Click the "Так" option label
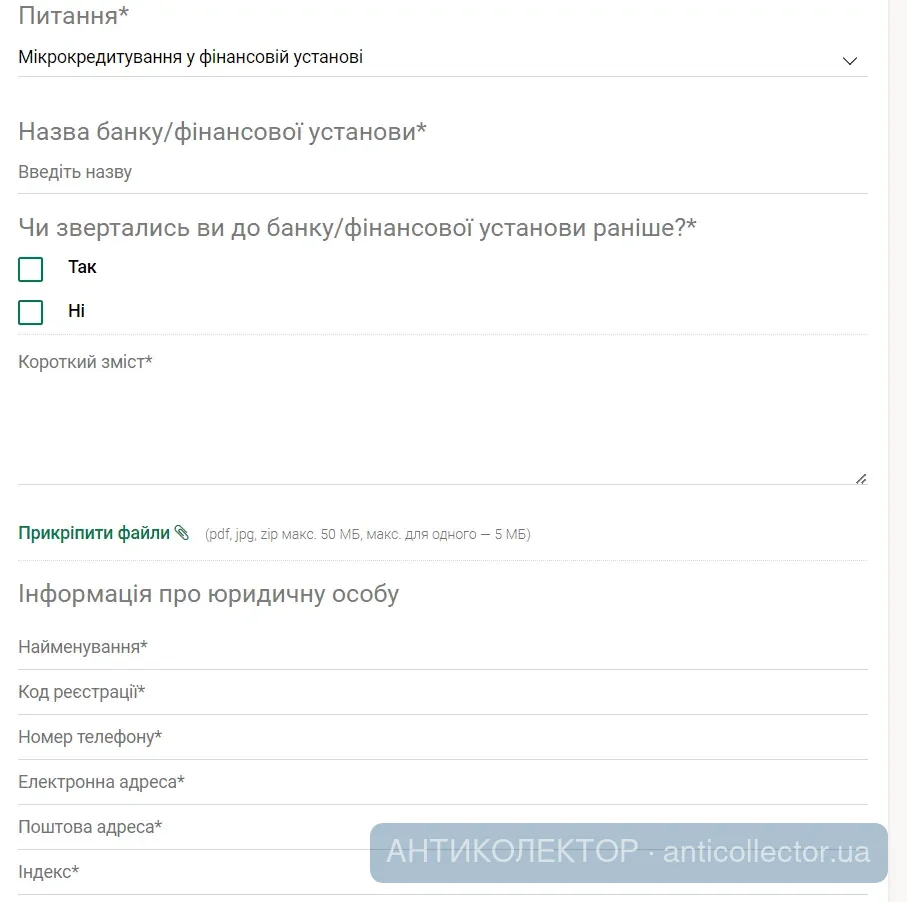 pyautogui.click(x=82, y=267)
